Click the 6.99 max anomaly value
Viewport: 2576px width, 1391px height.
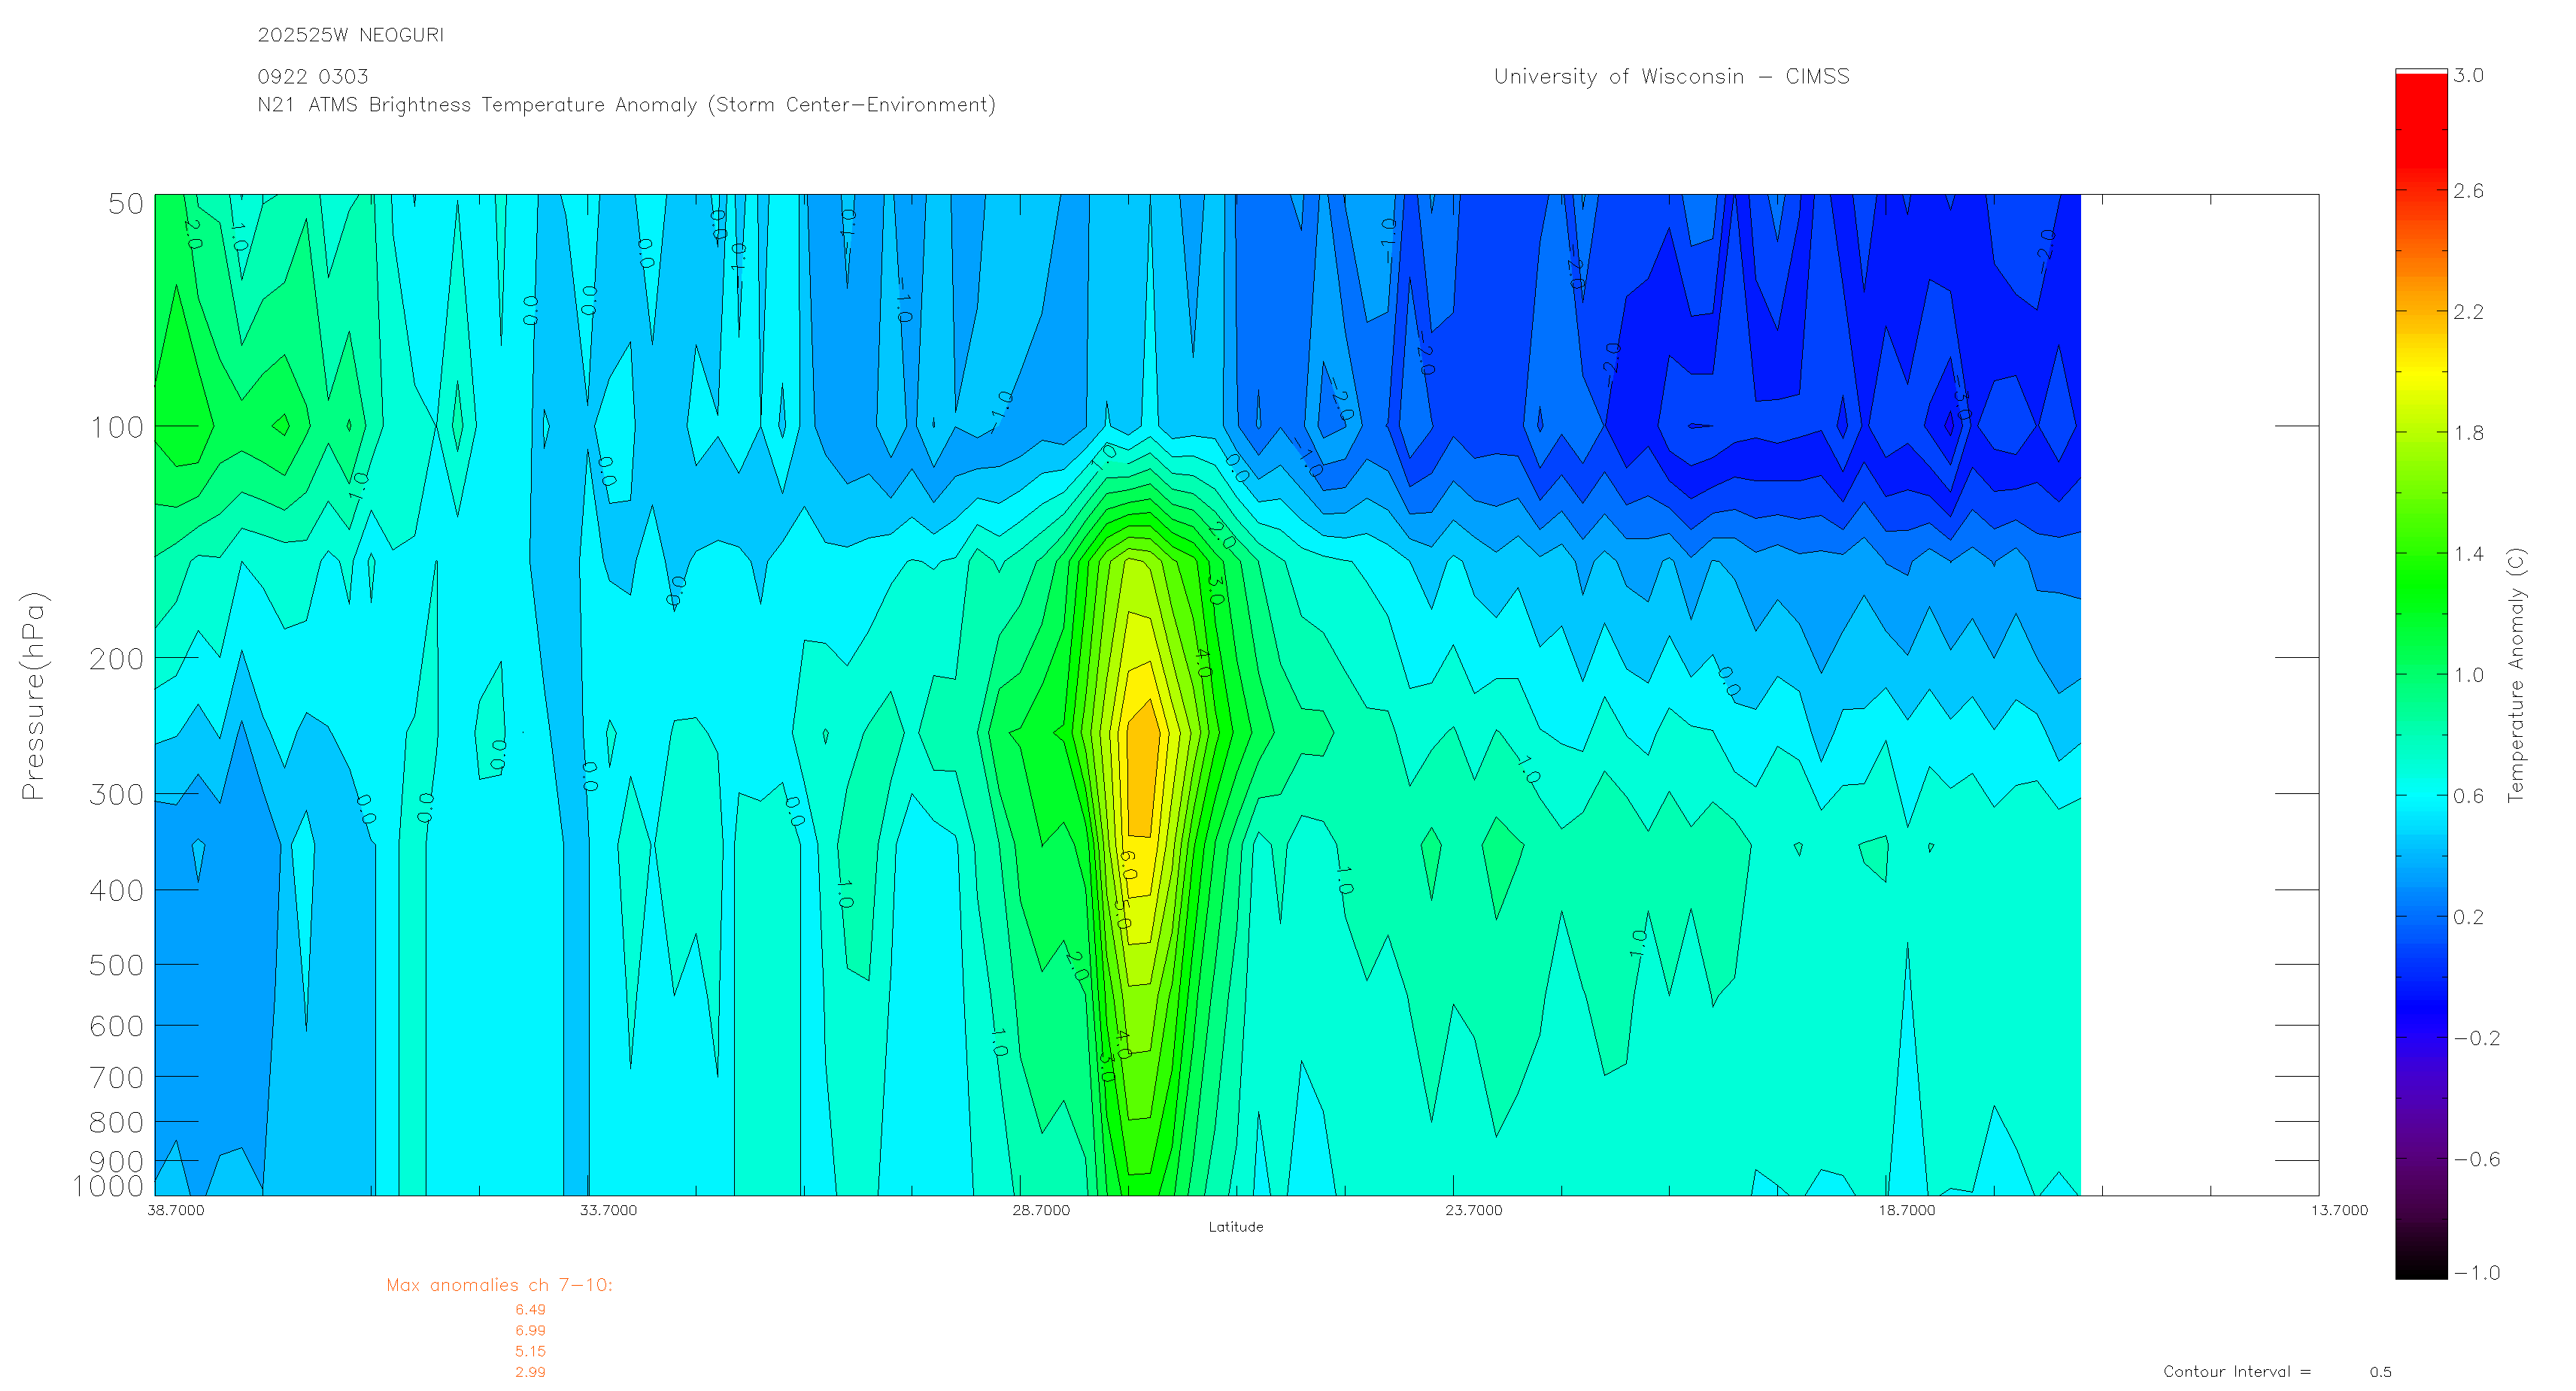point(530,1330)
